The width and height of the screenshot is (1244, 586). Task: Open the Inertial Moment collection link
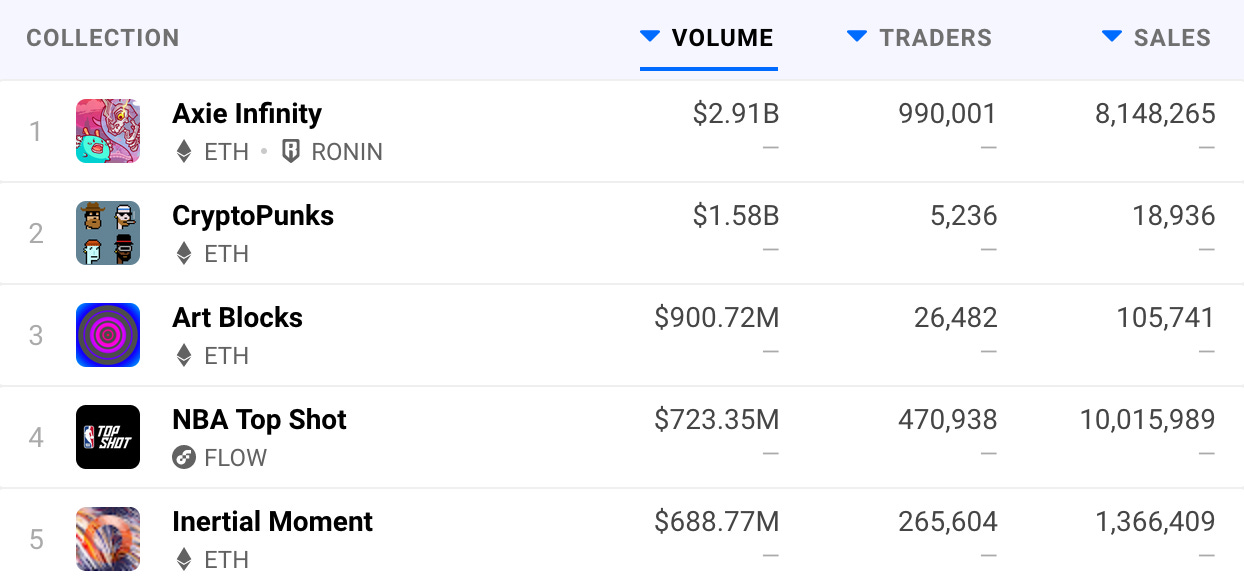[272, 522]
